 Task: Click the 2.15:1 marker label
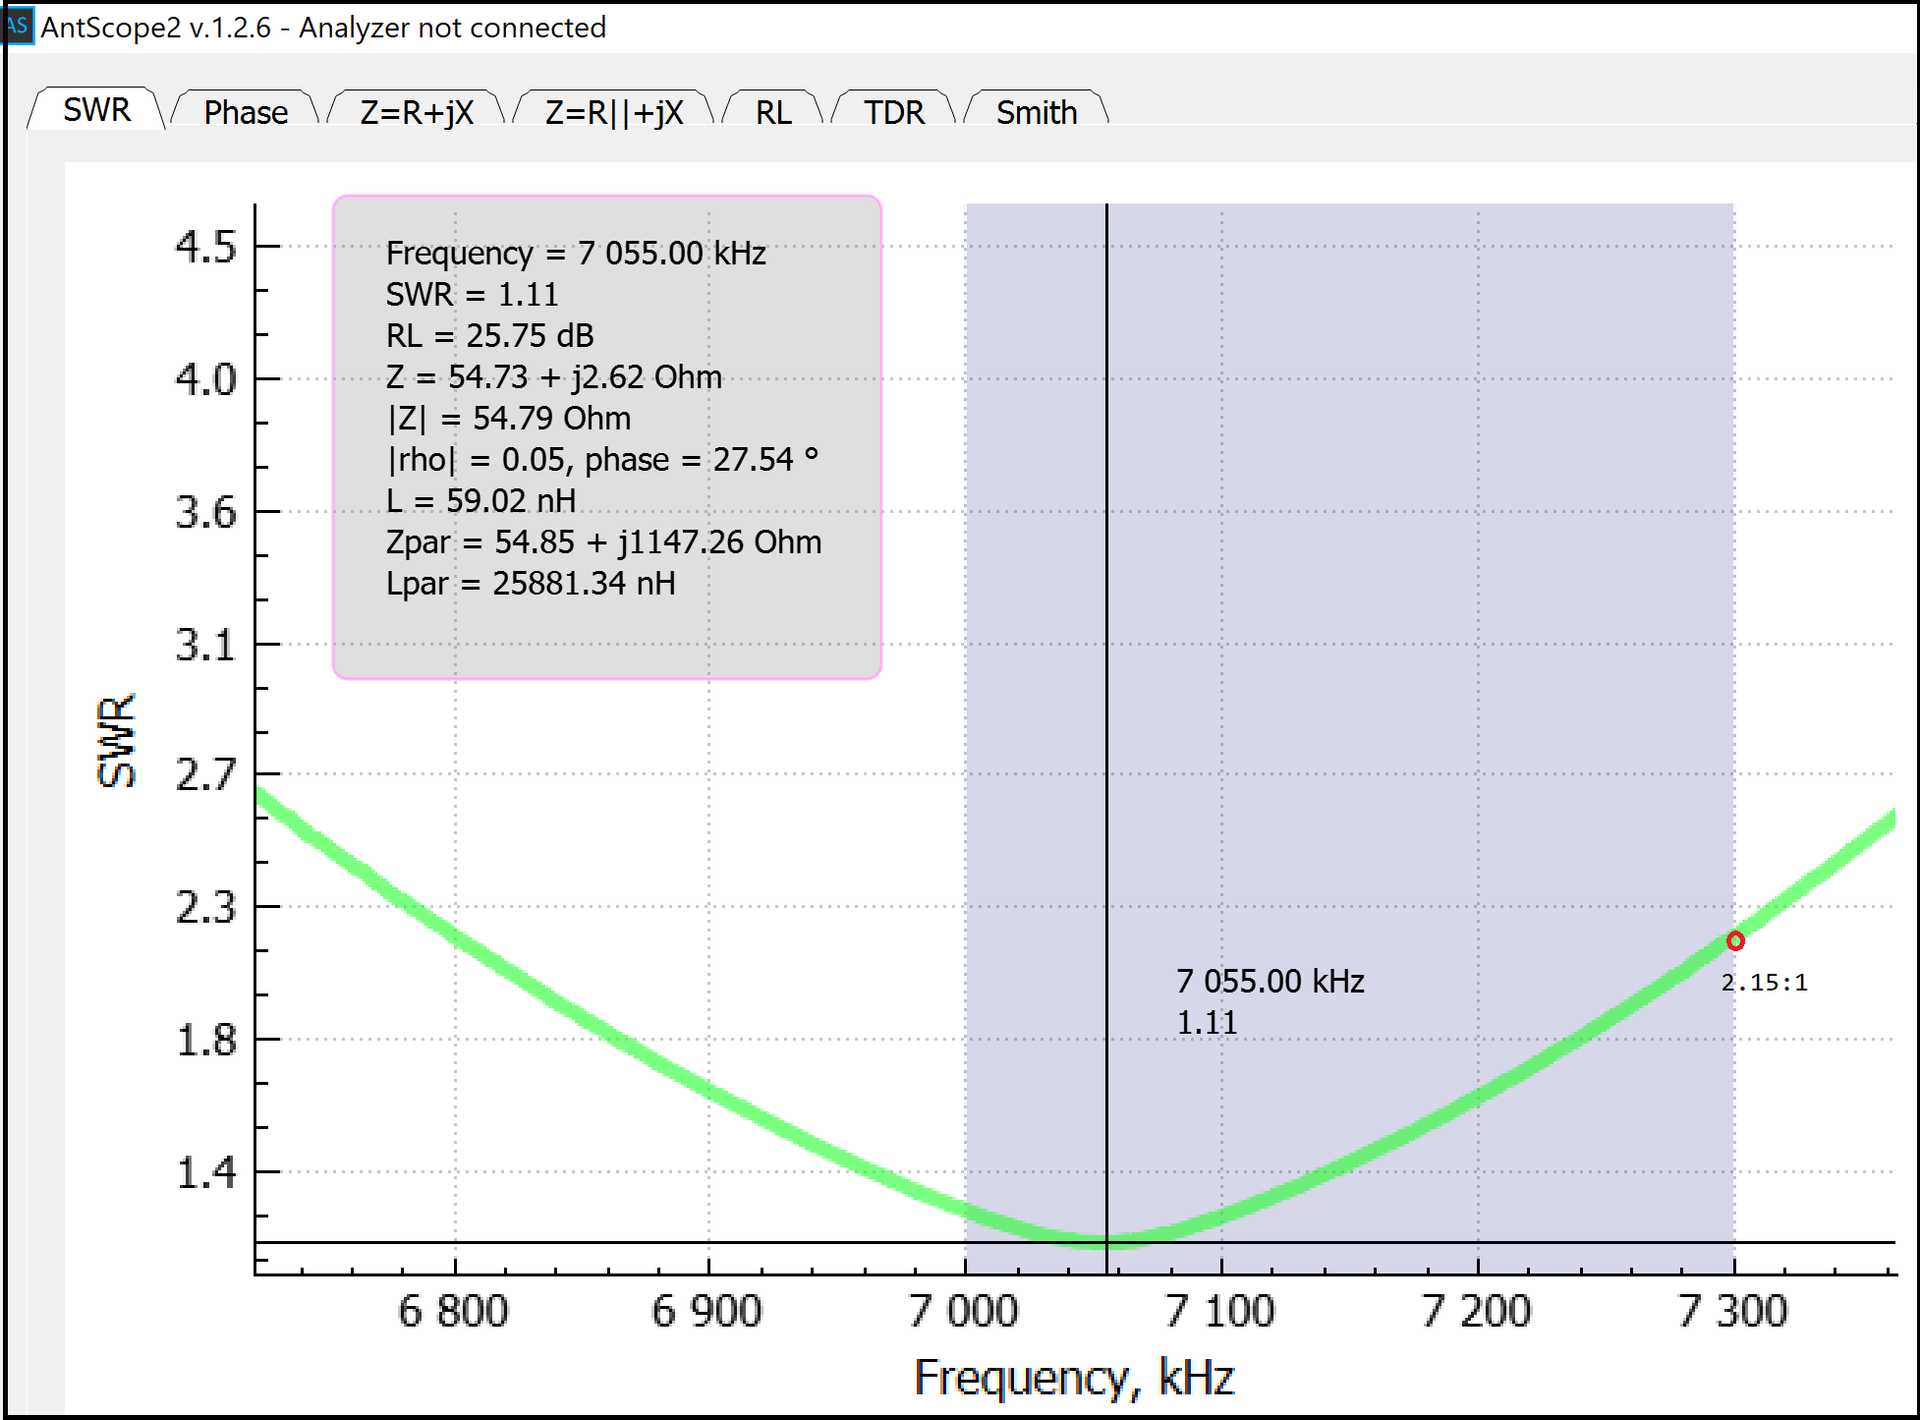click(x=1764, y=983)
